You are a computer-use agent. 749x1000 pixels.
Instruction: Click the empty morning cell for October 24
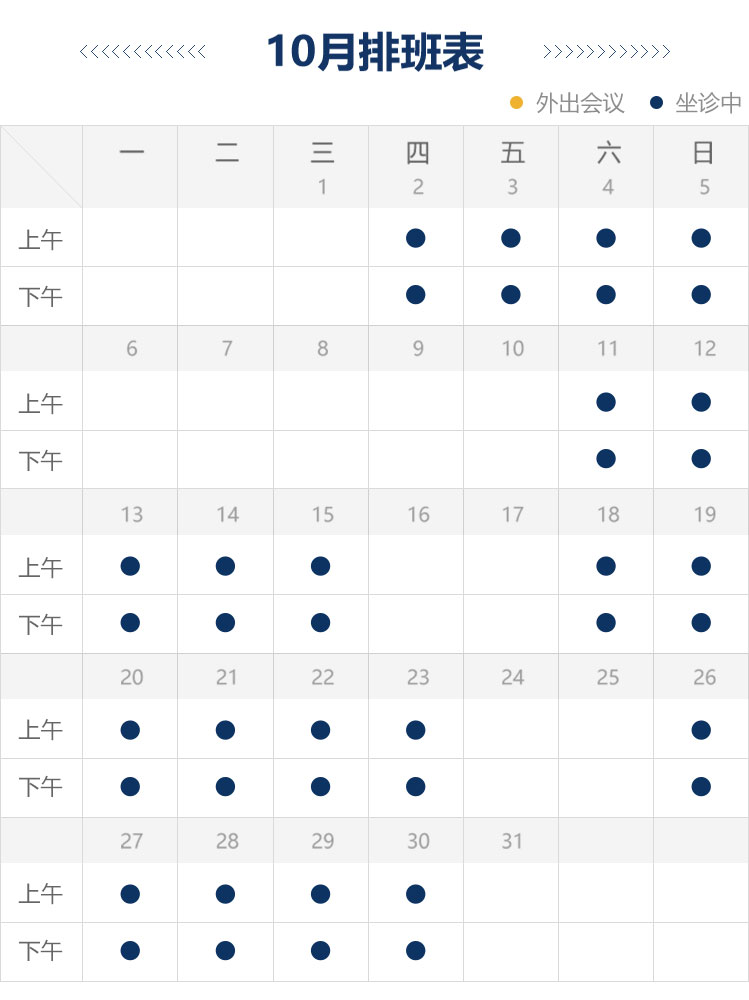[511, 730]
